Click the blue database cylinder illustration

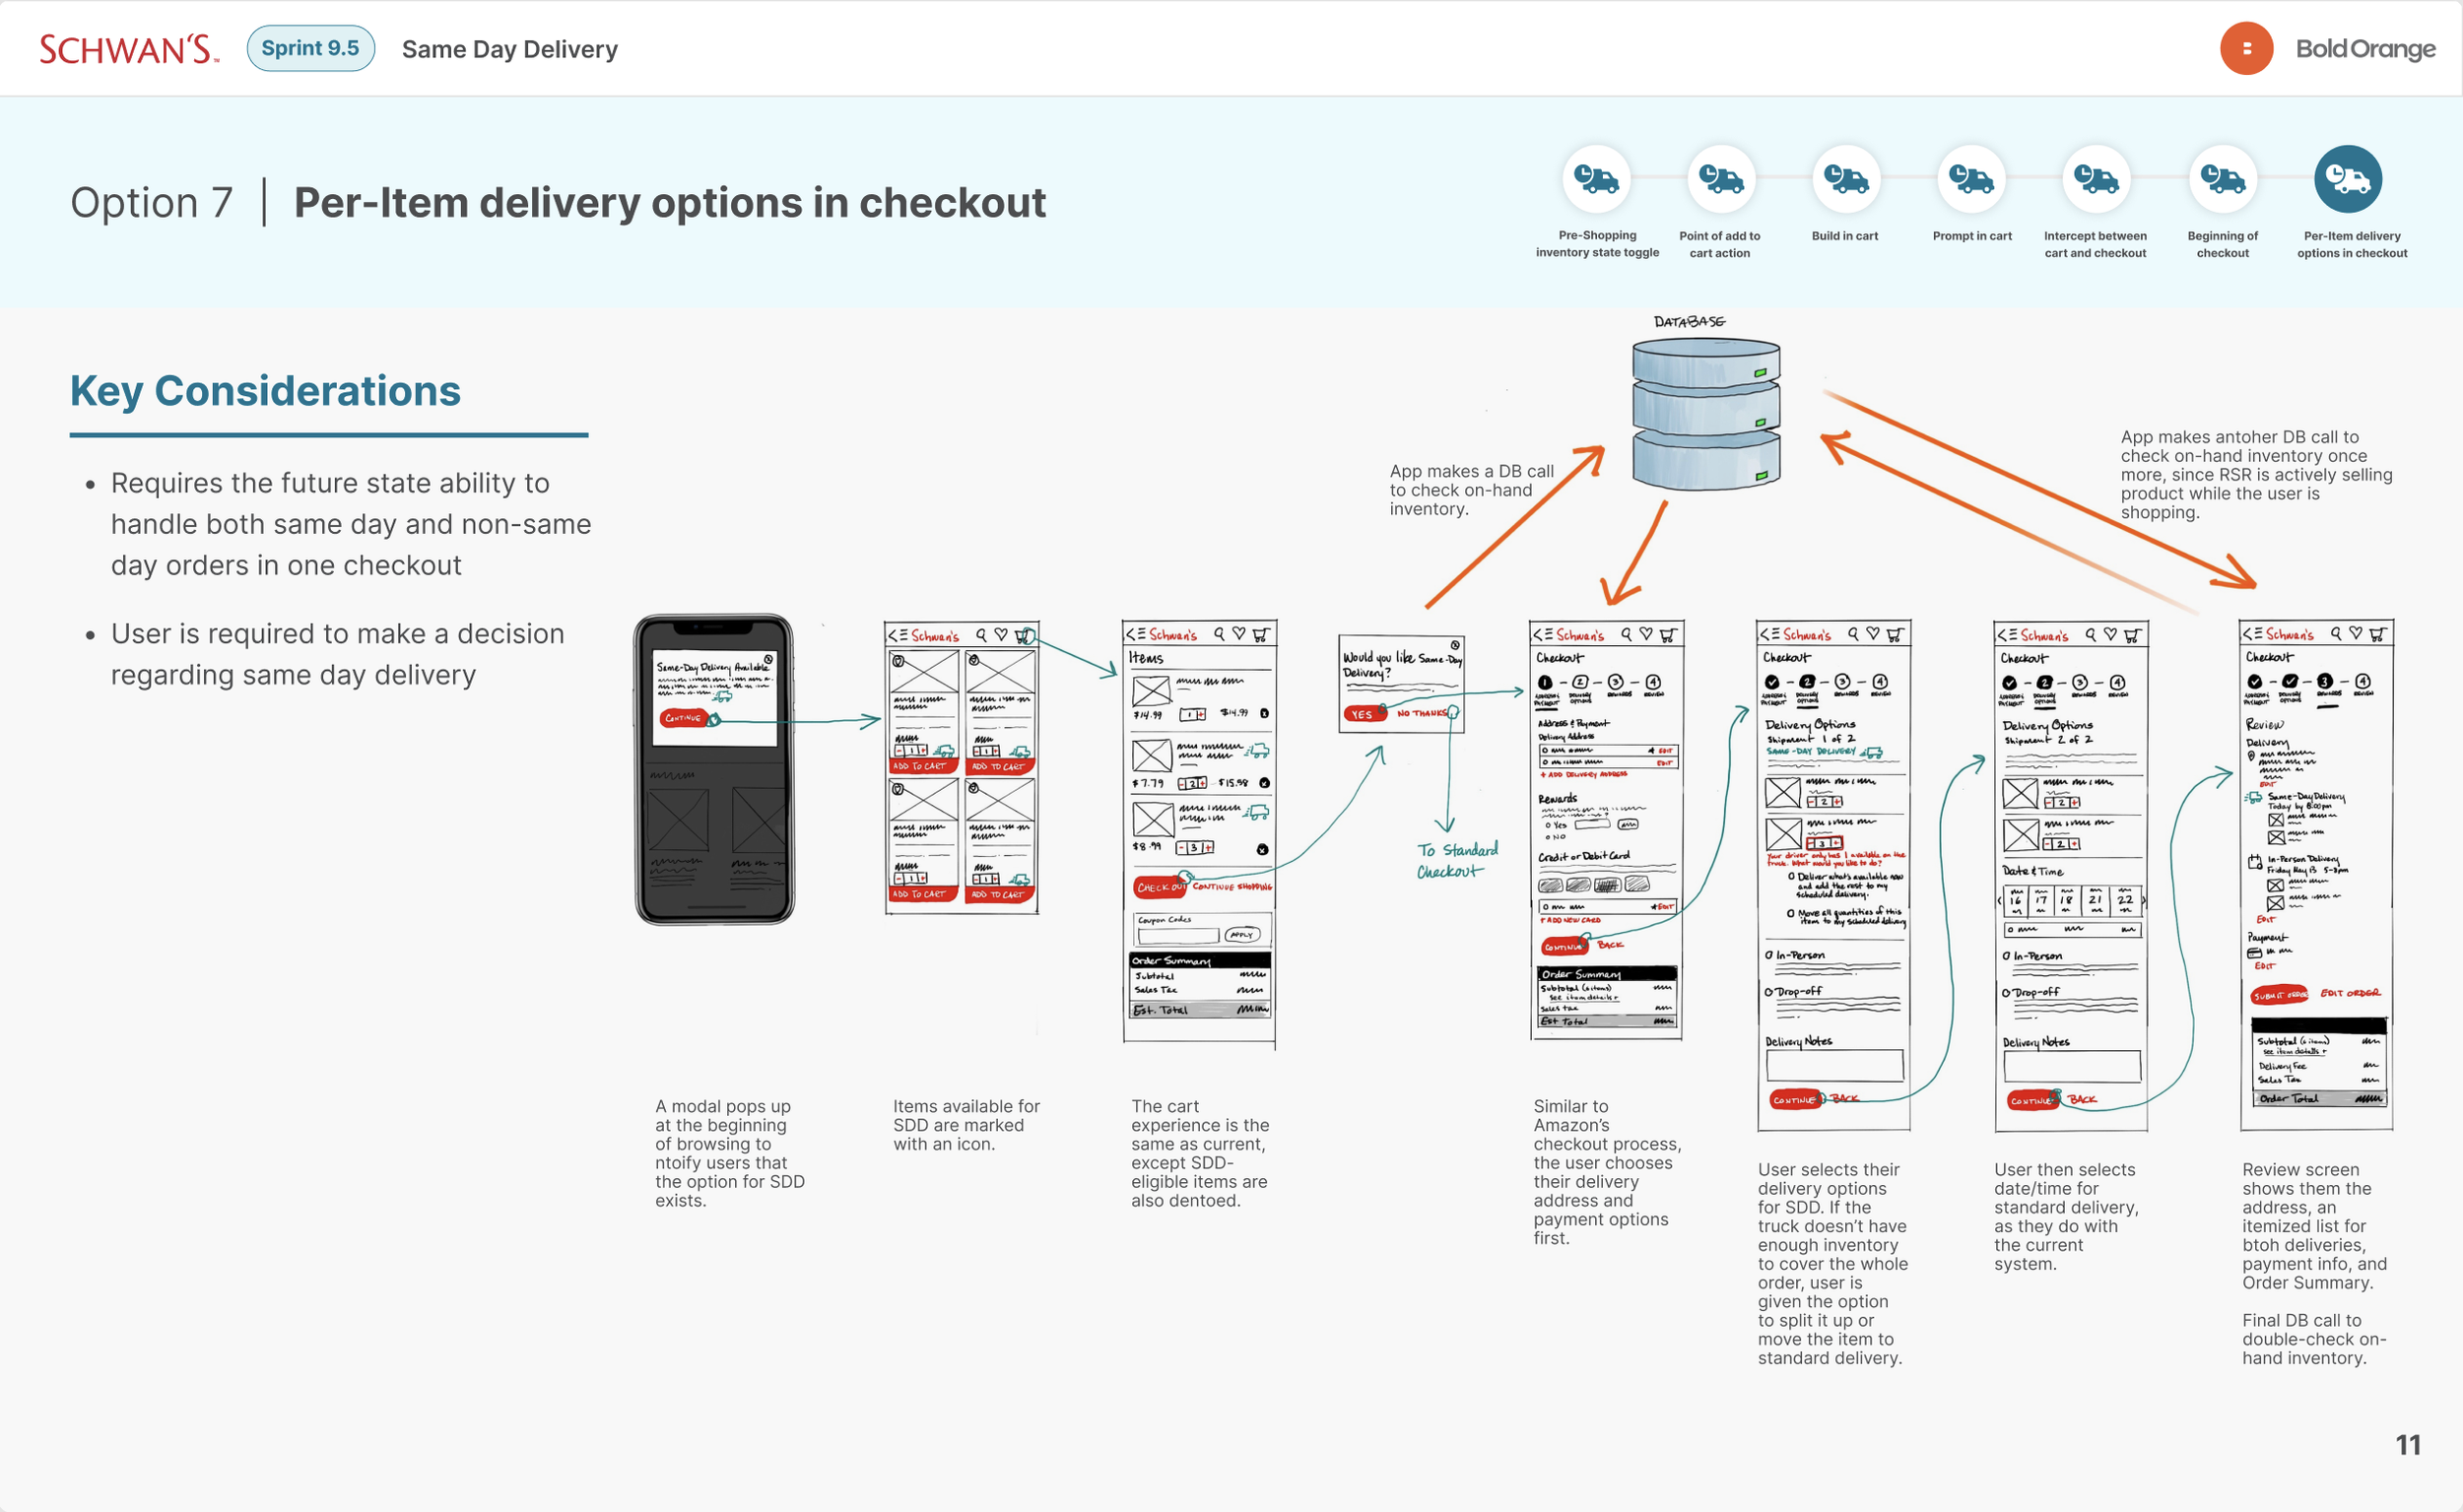[1706, 414]
